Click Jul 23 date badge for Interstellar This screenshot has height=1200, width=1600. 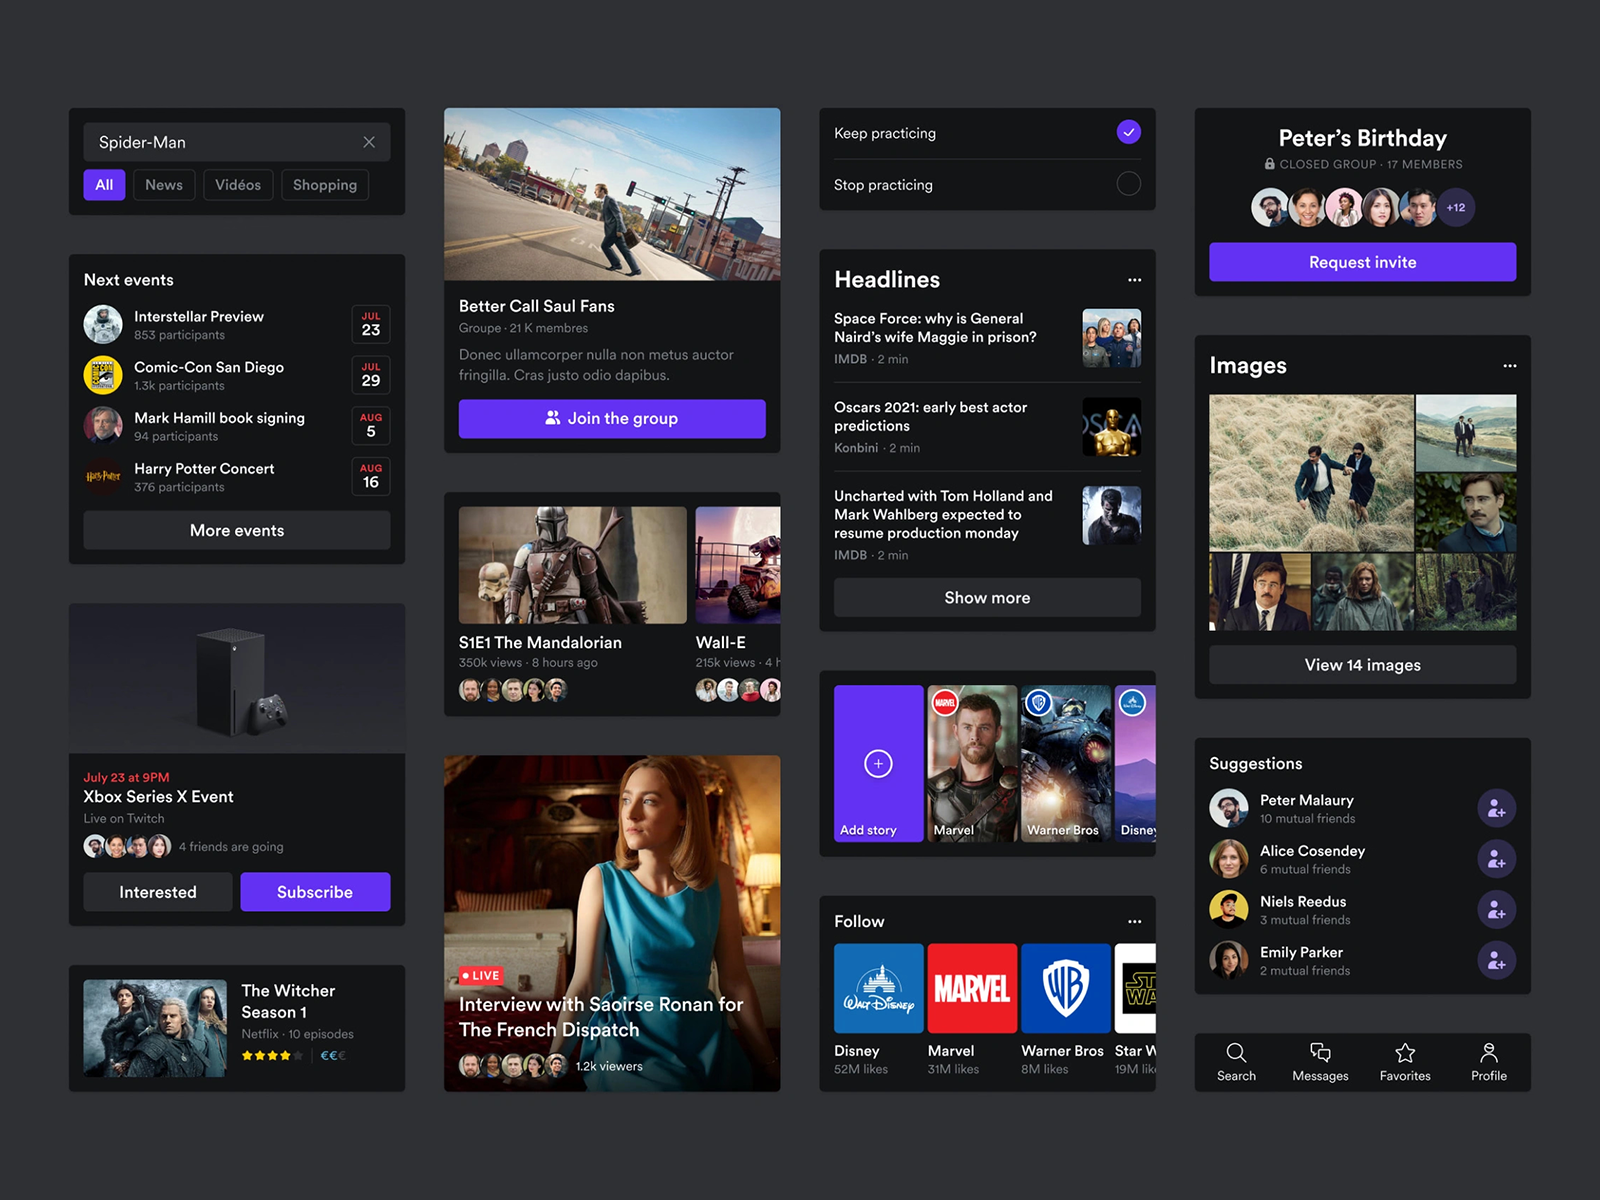click(x=371, y=325)
